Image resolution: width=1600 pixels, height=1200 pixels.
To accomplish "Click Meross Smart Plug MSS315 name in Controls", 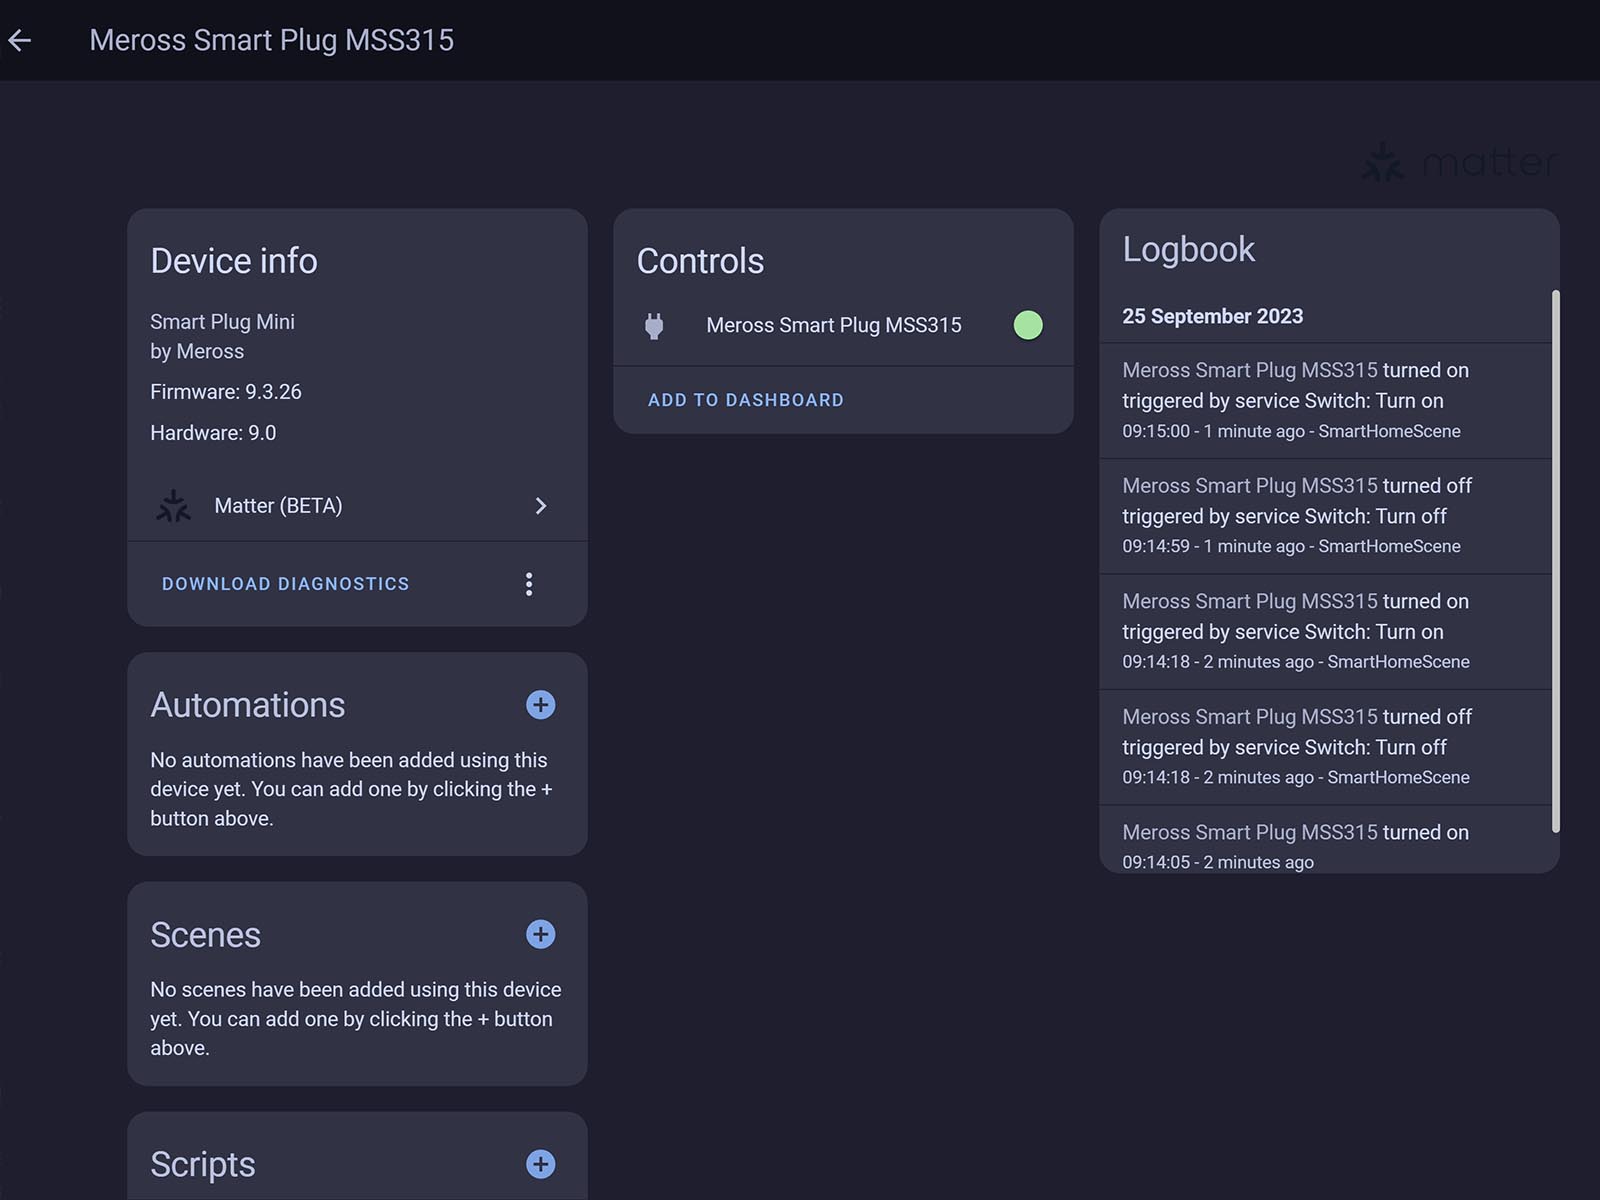I will [833, 325].
